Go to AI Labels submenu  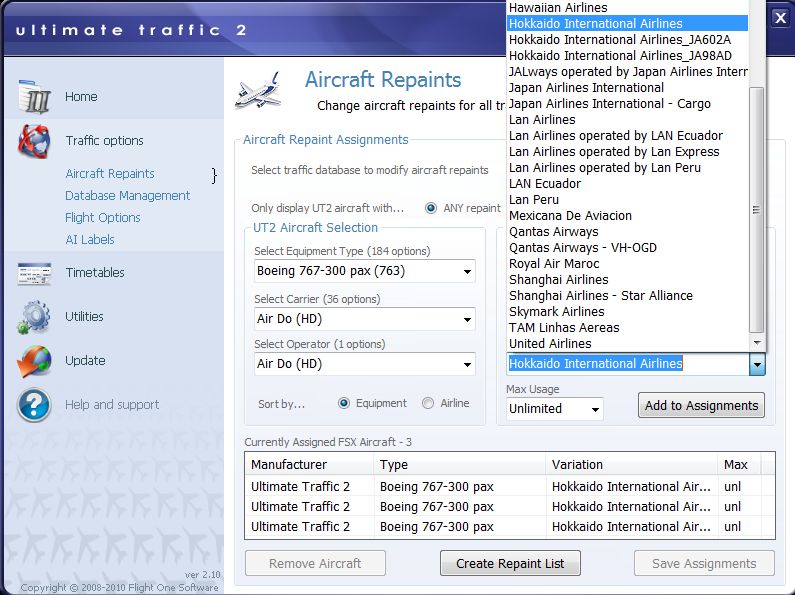click(90, 239)
